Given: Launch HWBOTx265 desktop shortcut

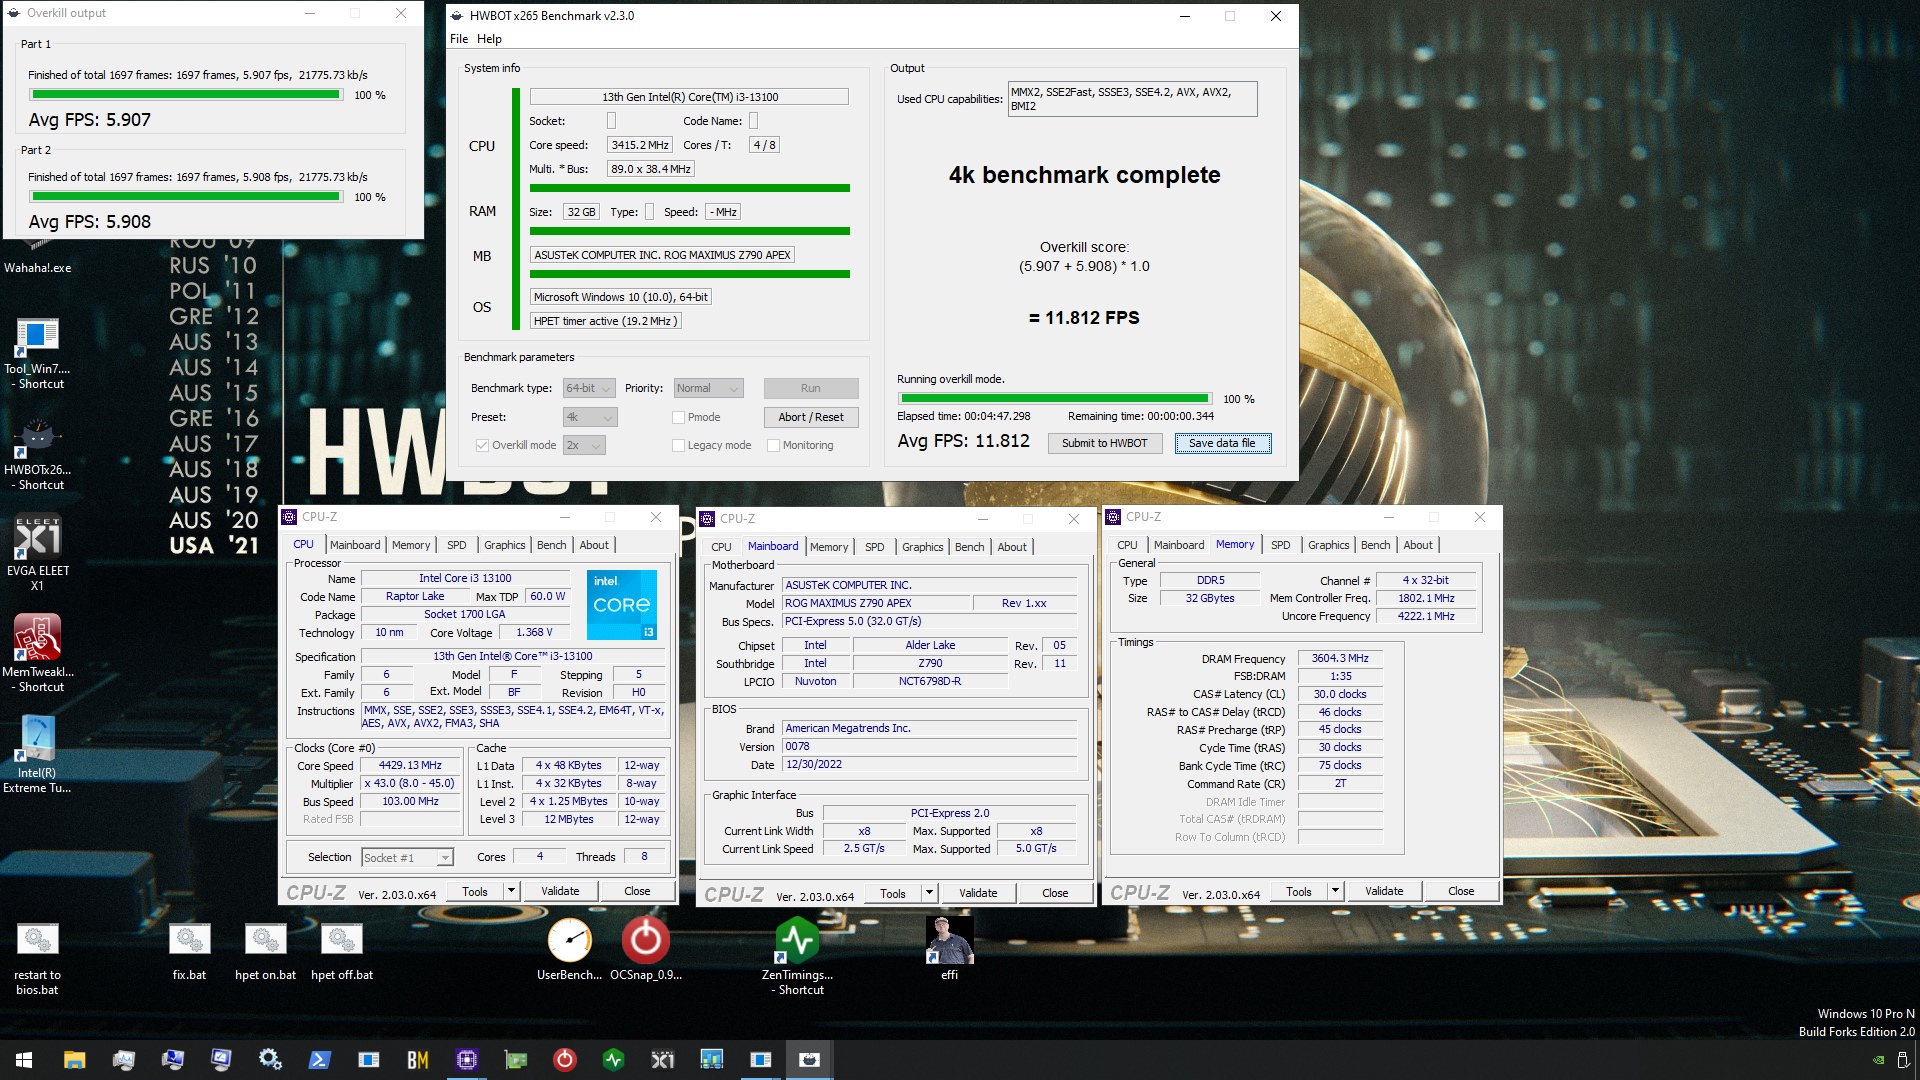Looking at the screenshot, I should coord(38,453).
